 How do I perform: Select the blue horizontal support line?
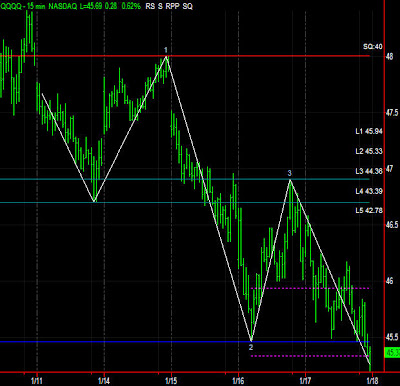[185, 342]
